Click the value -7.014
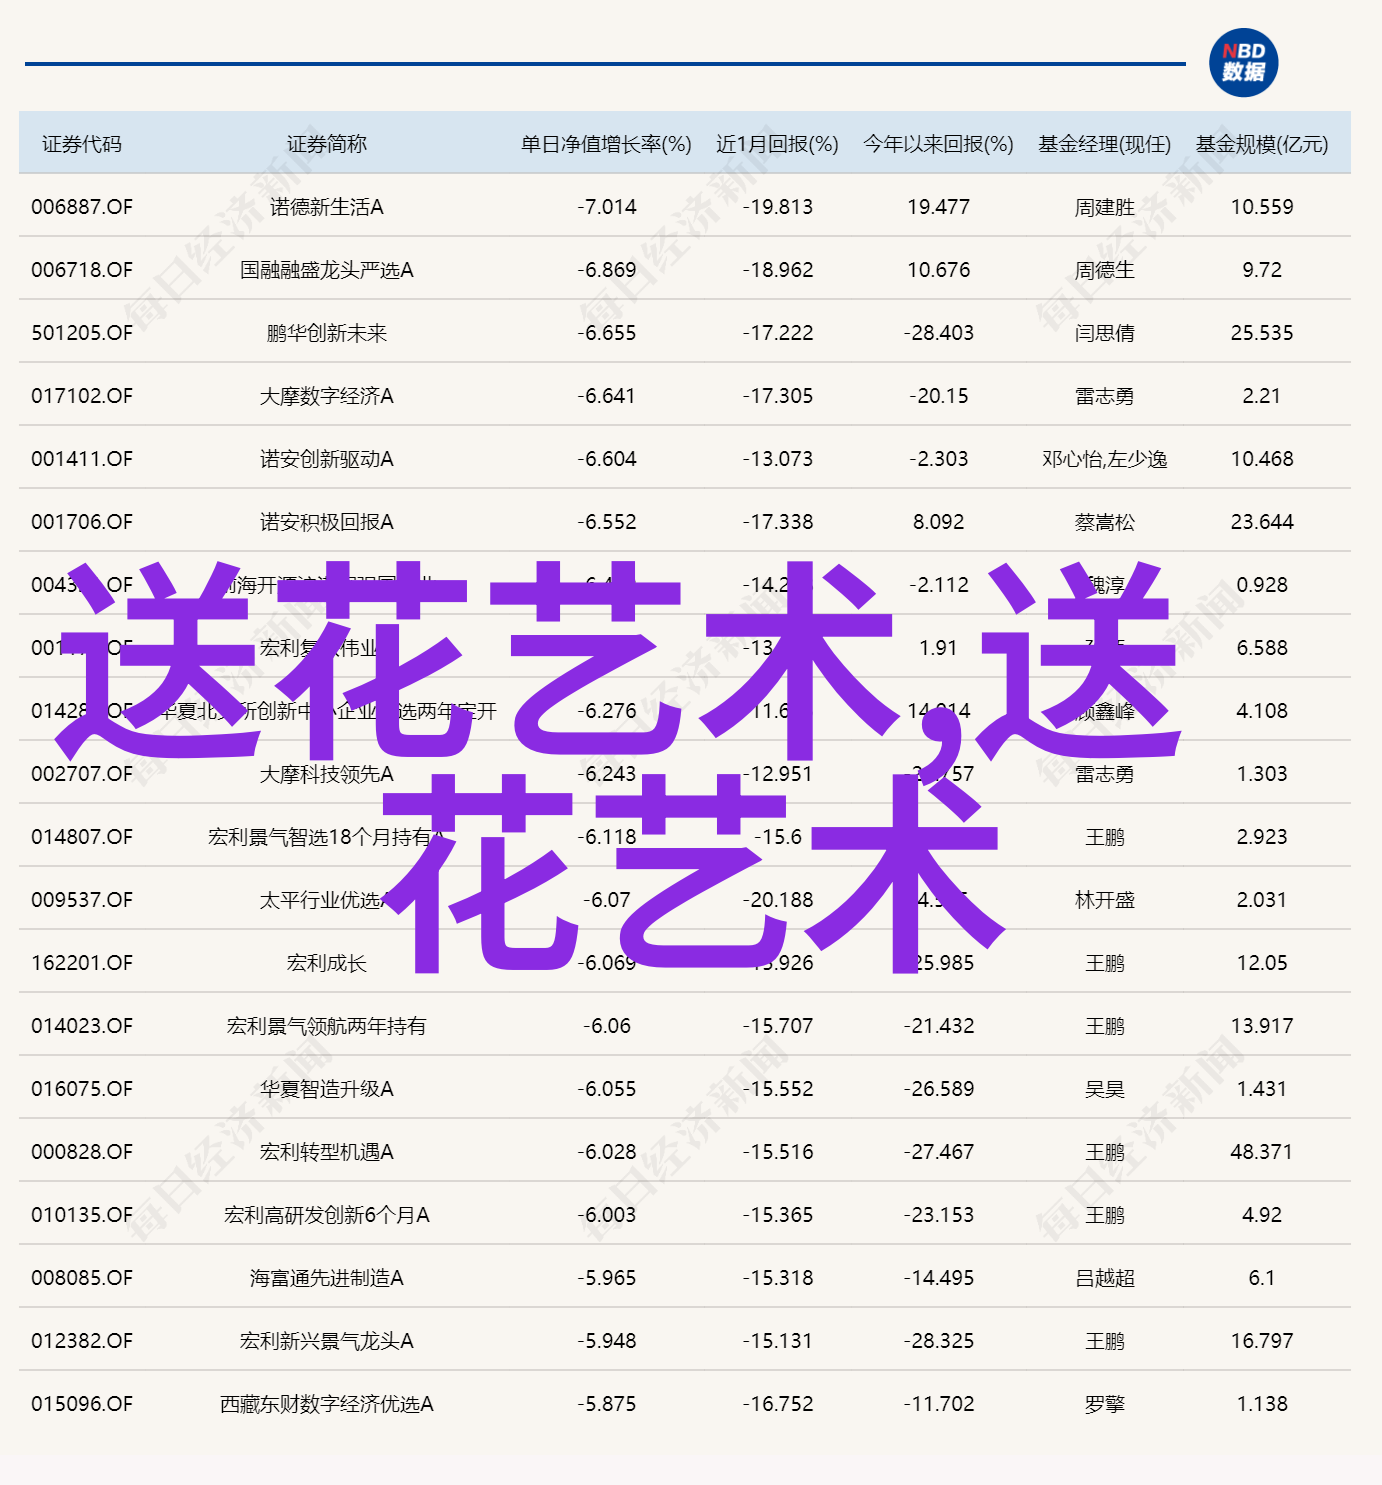Image resolution: width=1382 pixels, height=1485 pixels. (606, 207)
